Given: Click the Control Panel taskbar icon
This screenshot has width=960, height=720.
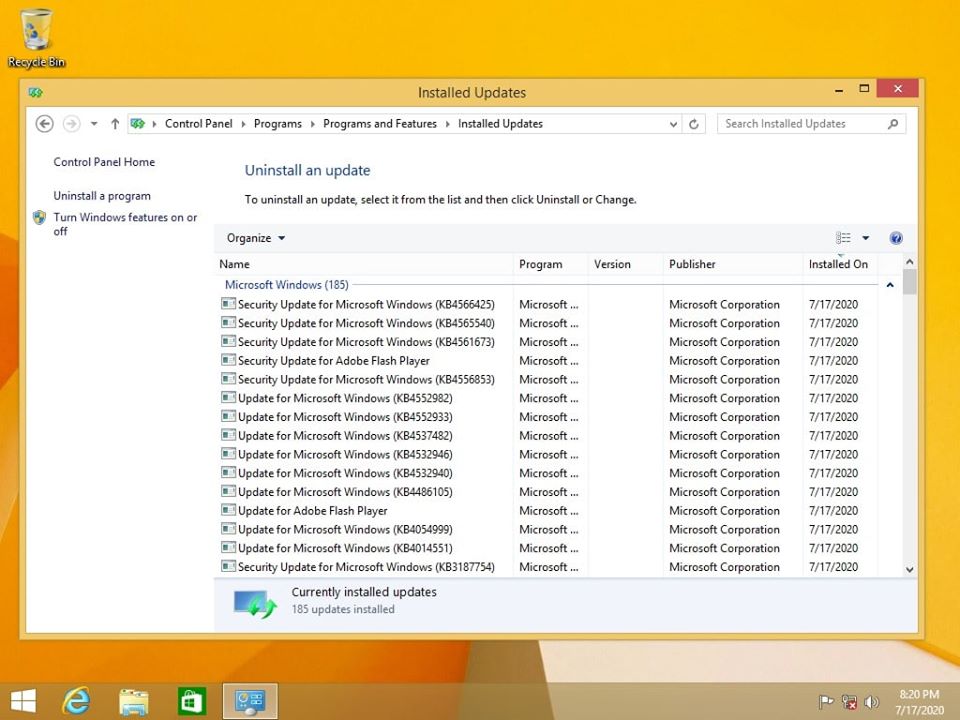Looking at the screenshot, I should coord(250,702).
